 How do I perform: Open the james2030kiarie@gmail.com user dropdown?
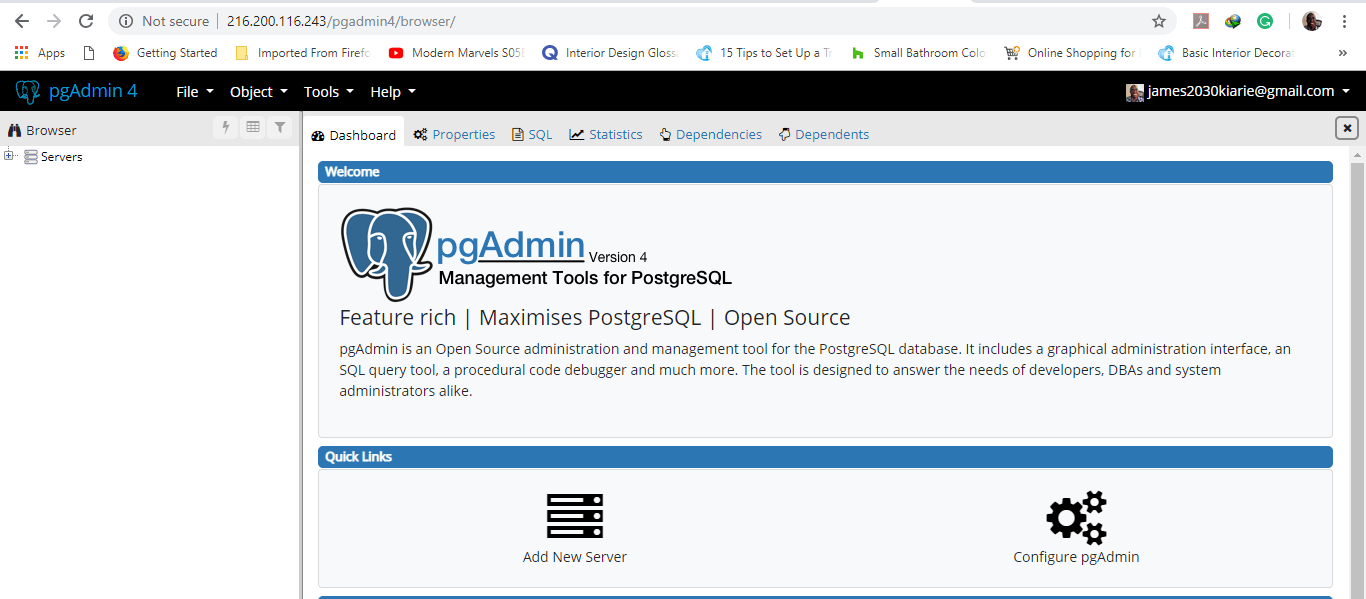1238,91
